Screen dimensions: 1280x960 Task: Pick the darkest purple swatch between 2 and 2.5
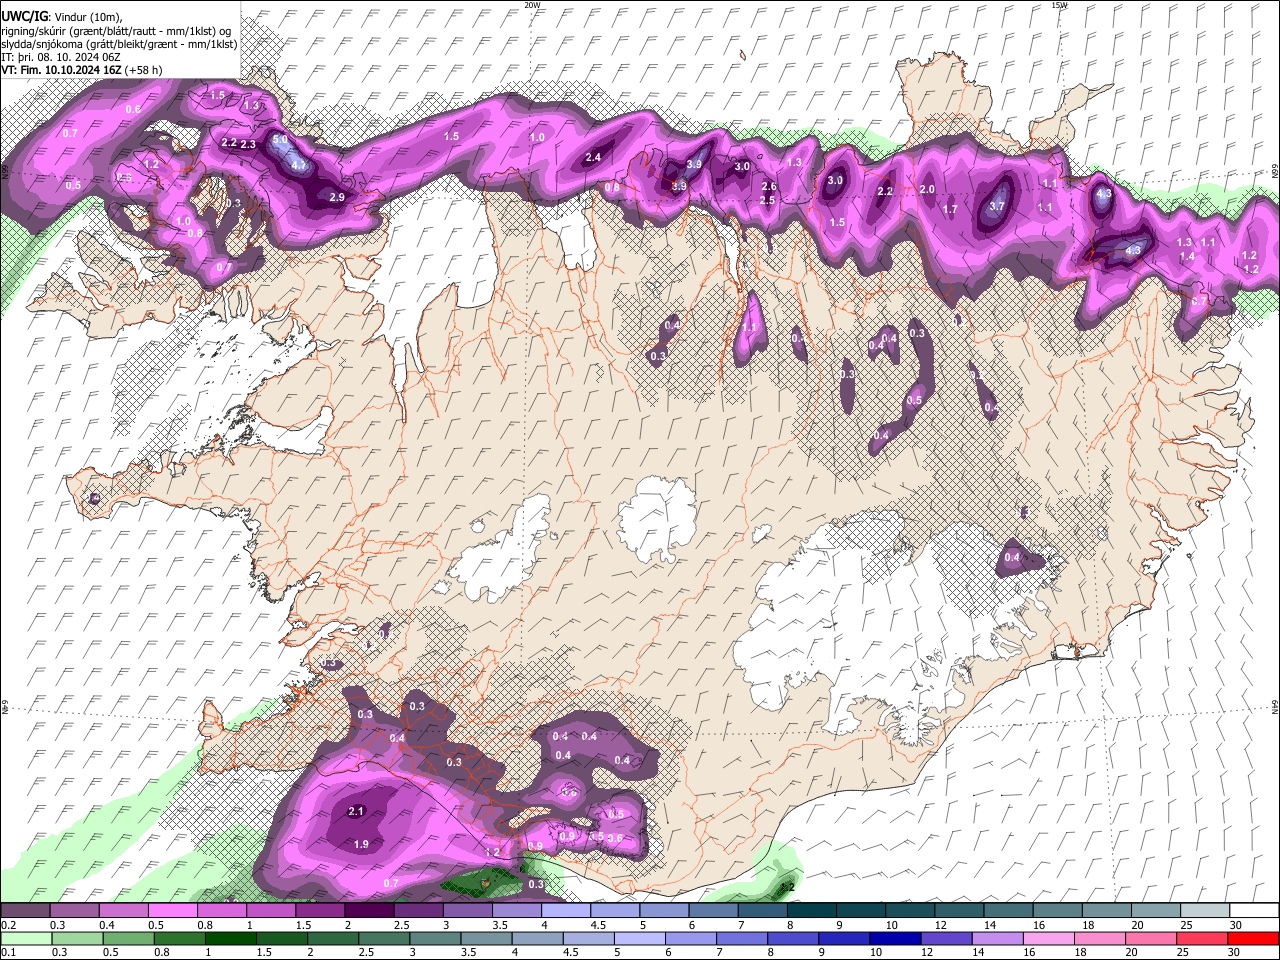pyautogui.click(x=368, y=911)
